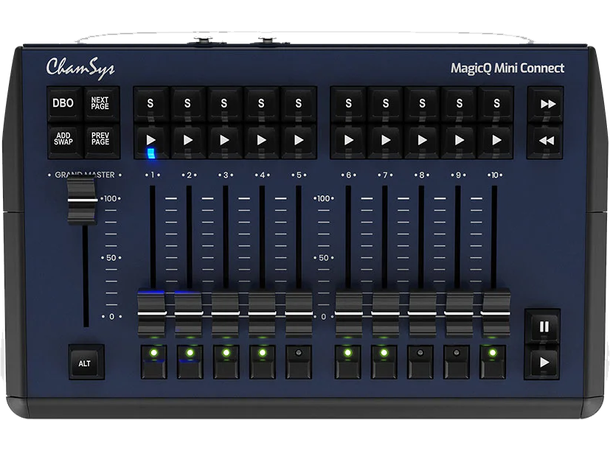Click fader 8 knob
Viewport: 610px width, 450px height.
422,313
